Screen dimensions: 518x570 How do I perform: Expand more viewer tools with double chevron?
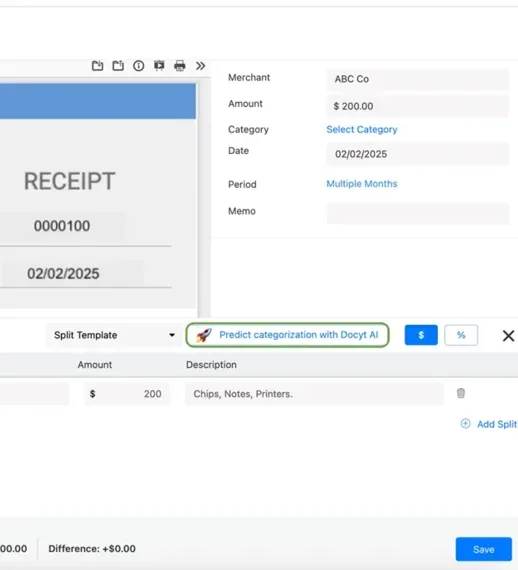(200, 66)
